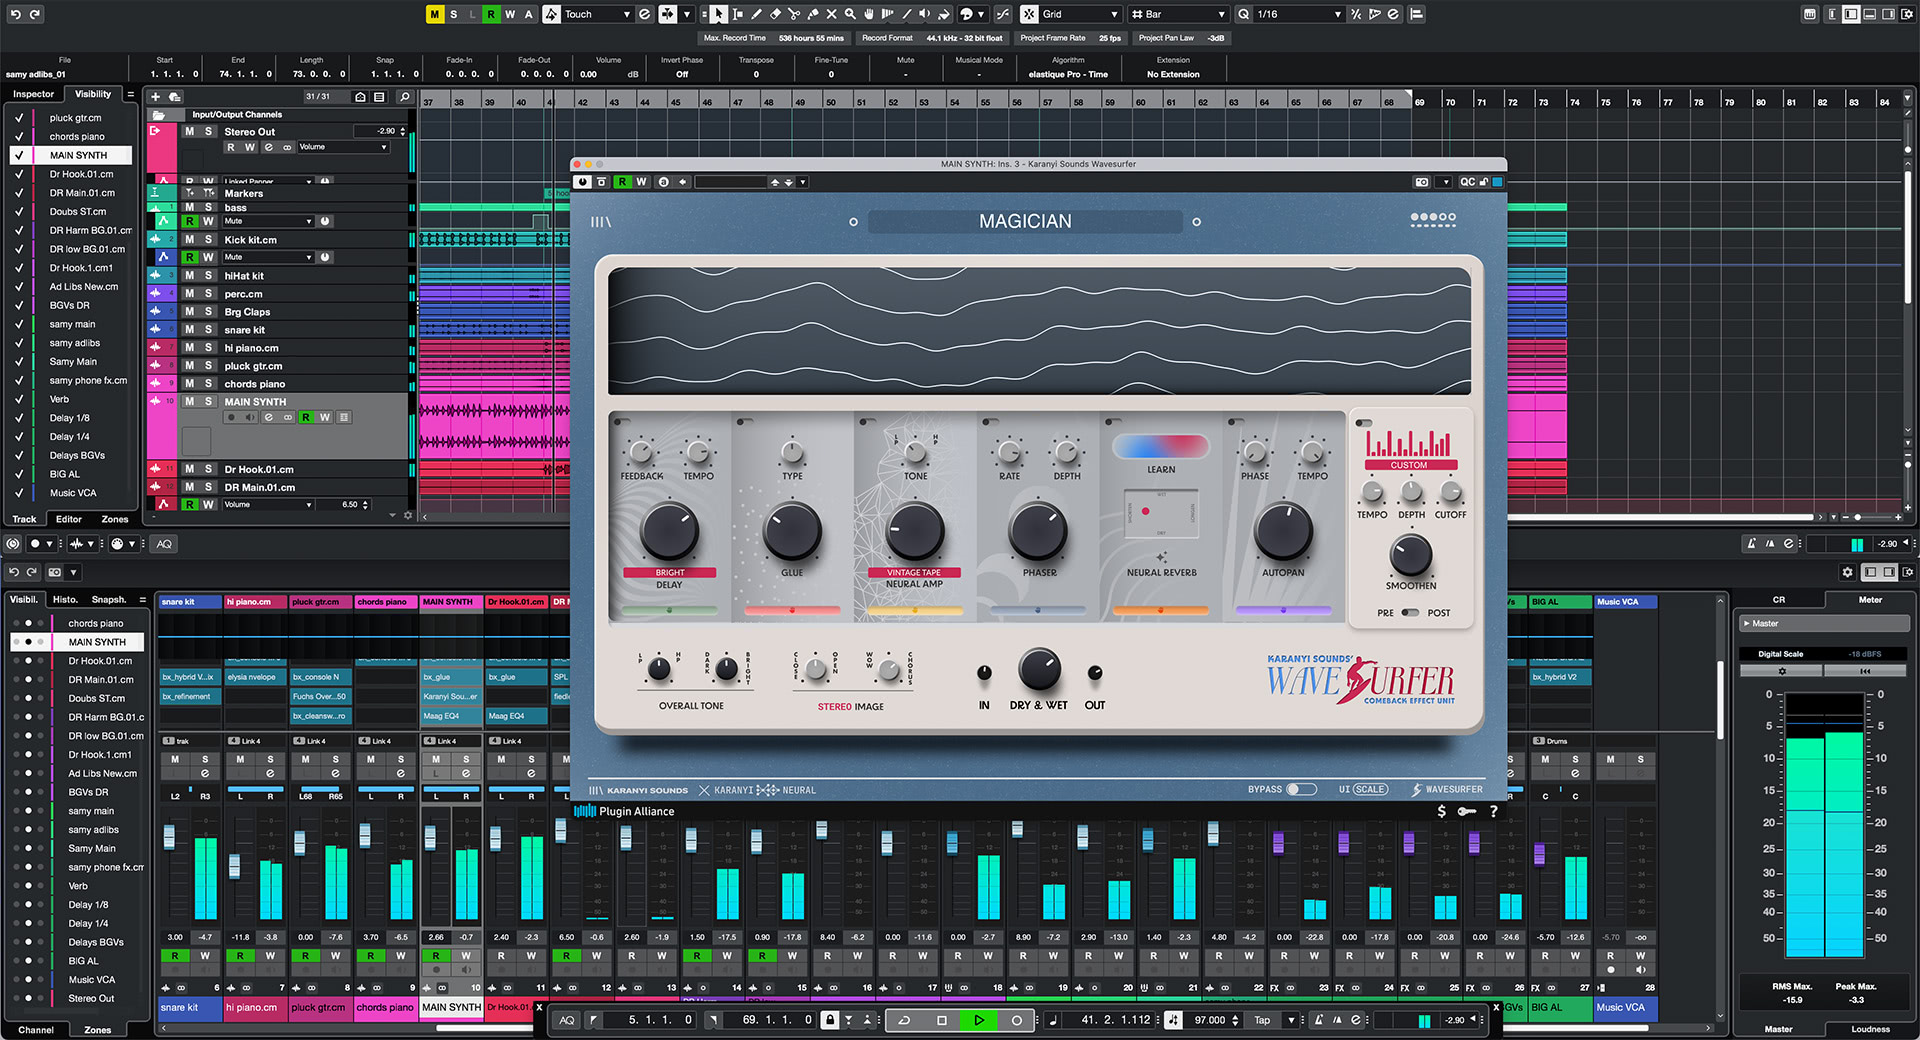Click Plugin Alliance dollar sign icon
The width and height of the screenshot is (1920, 1040).
point(1441,811)
